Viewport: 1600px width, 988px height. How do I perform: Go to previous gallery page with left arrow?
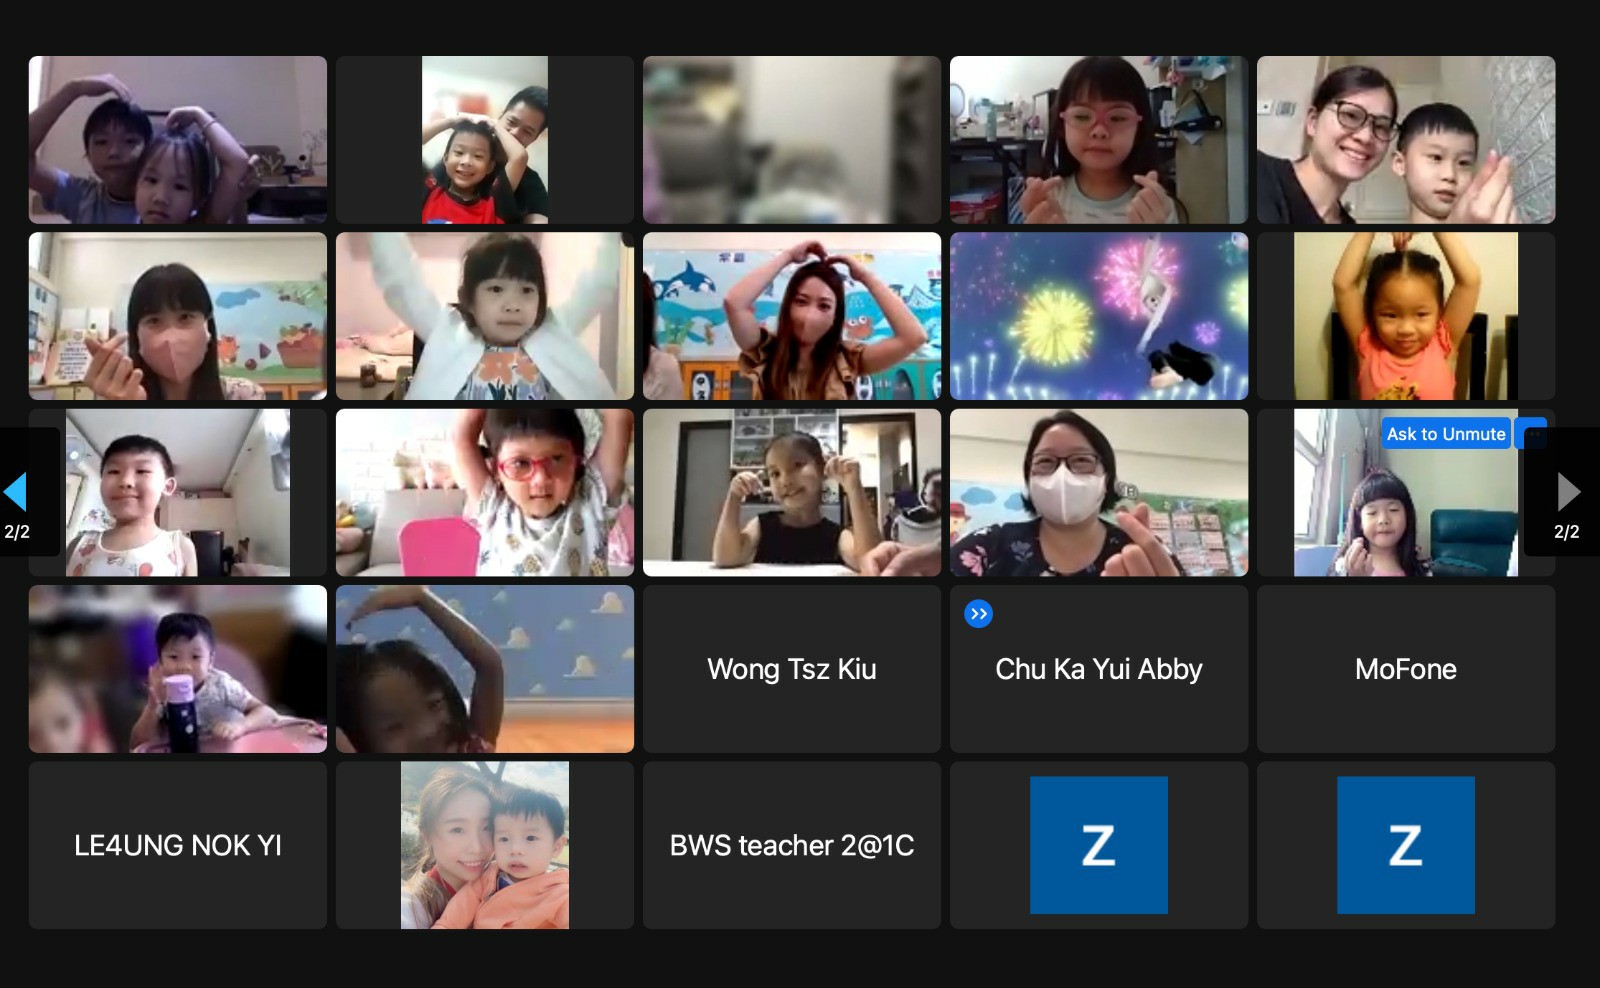[x=16, y=492]
